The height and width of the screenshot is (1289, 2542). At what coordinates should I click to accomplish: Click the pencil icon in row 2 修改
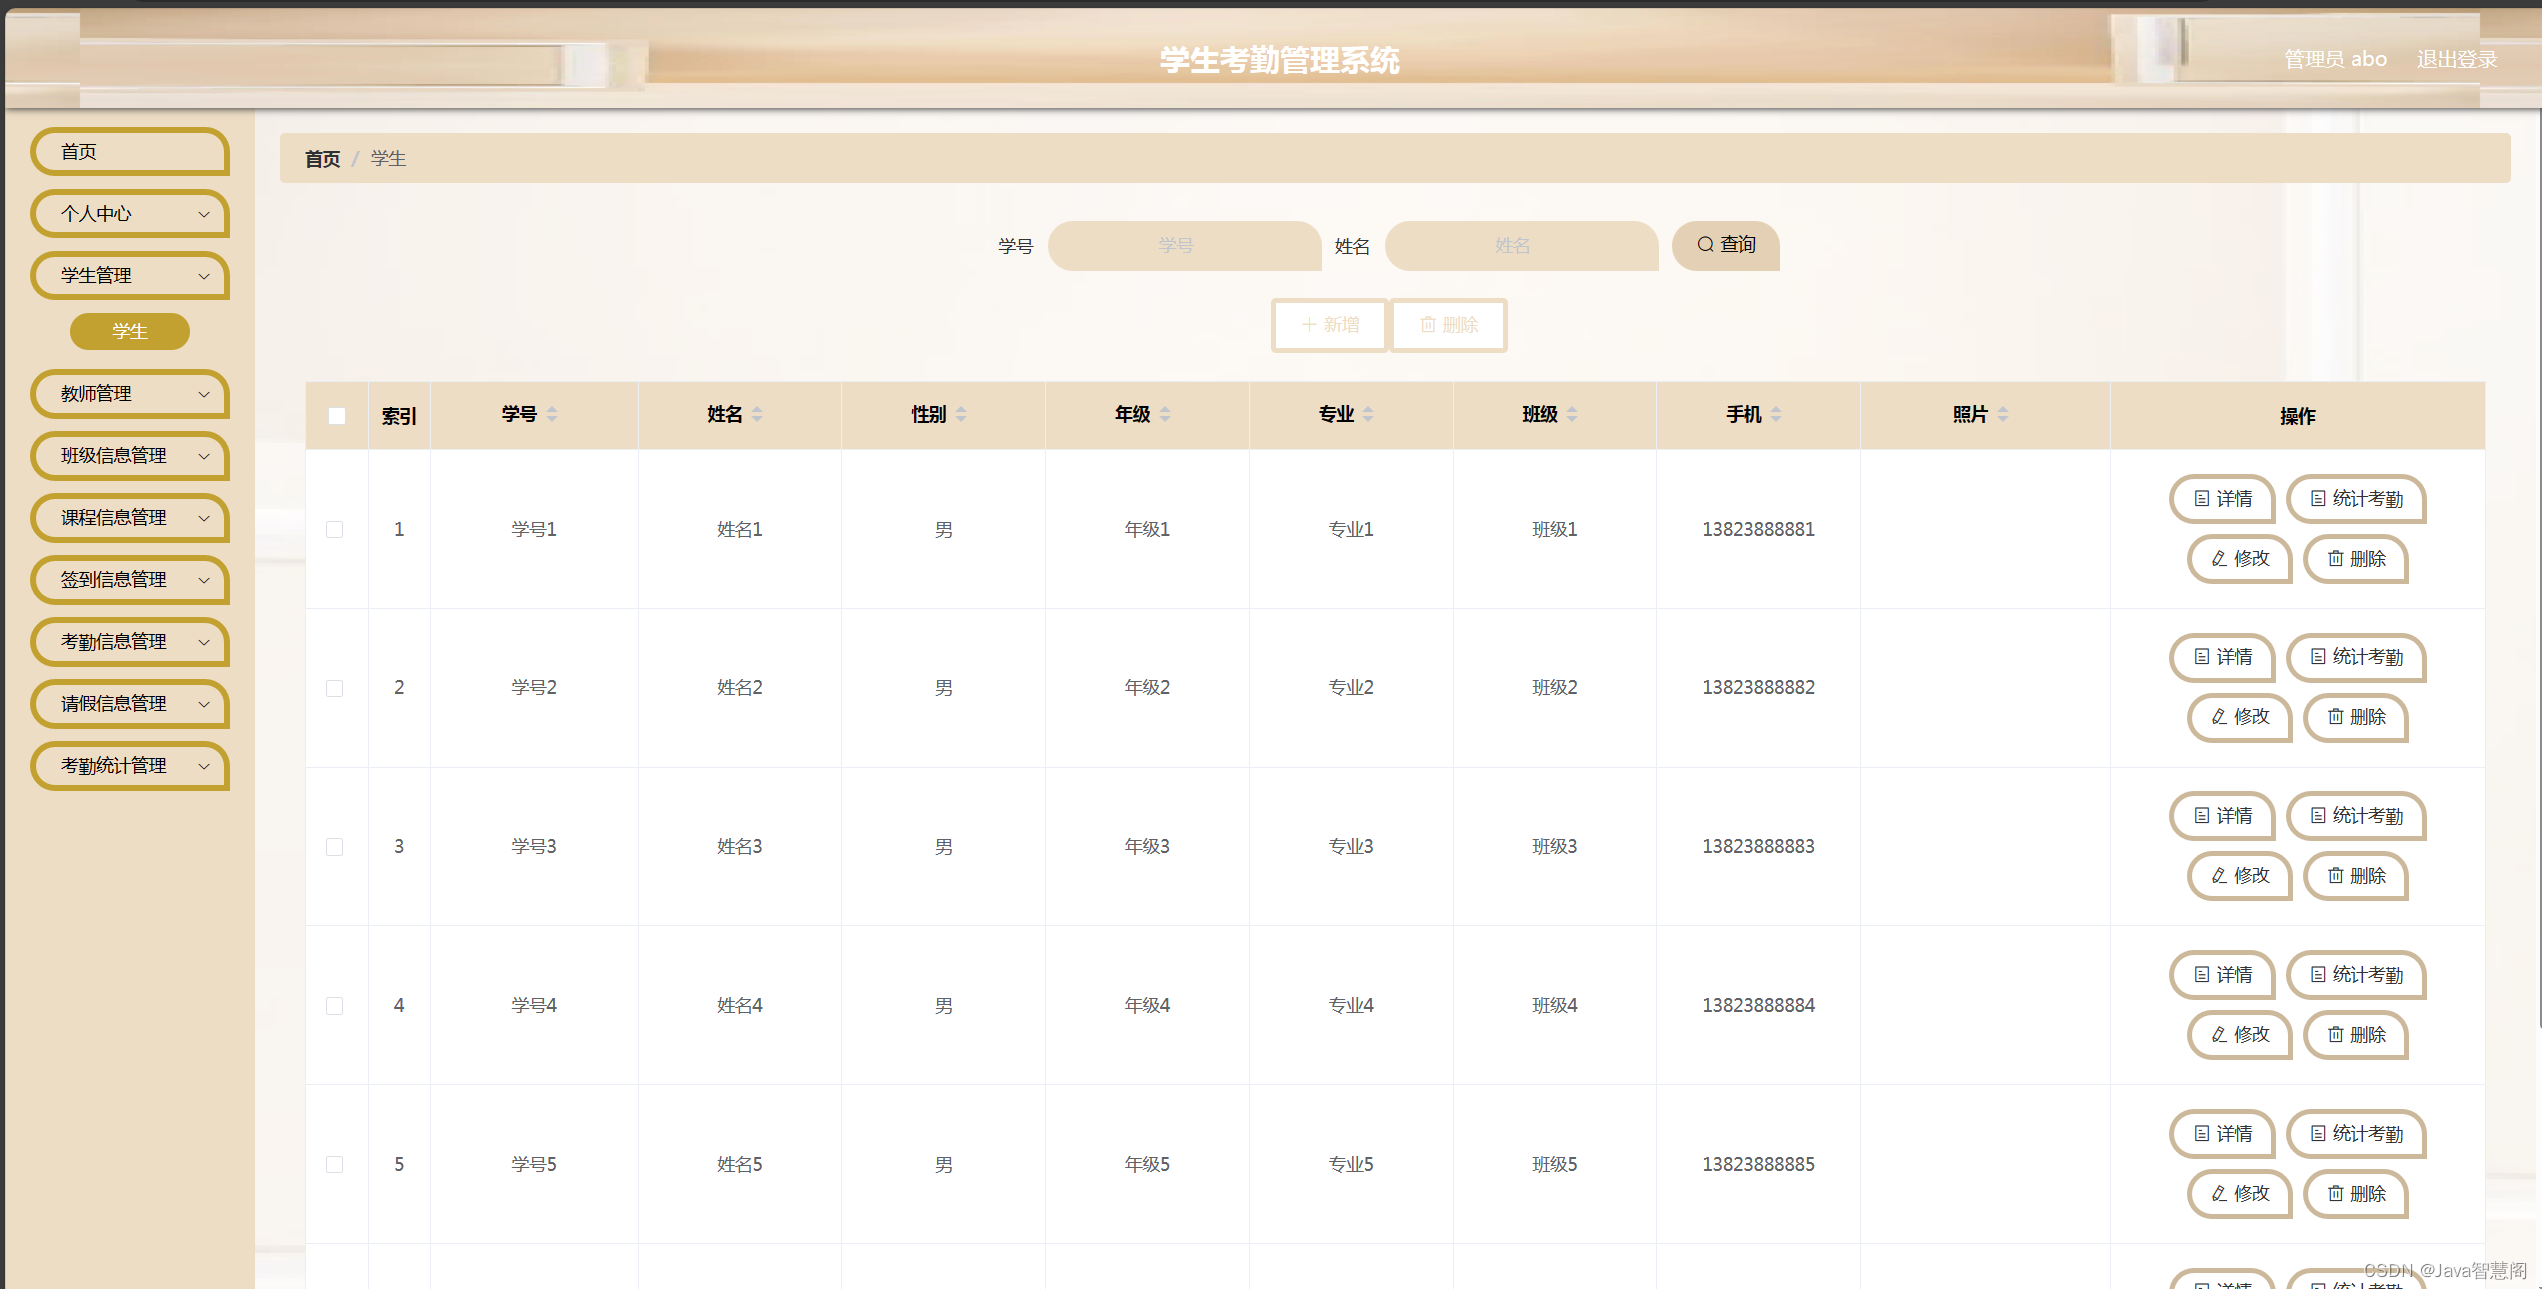(x=2219, y=717)
